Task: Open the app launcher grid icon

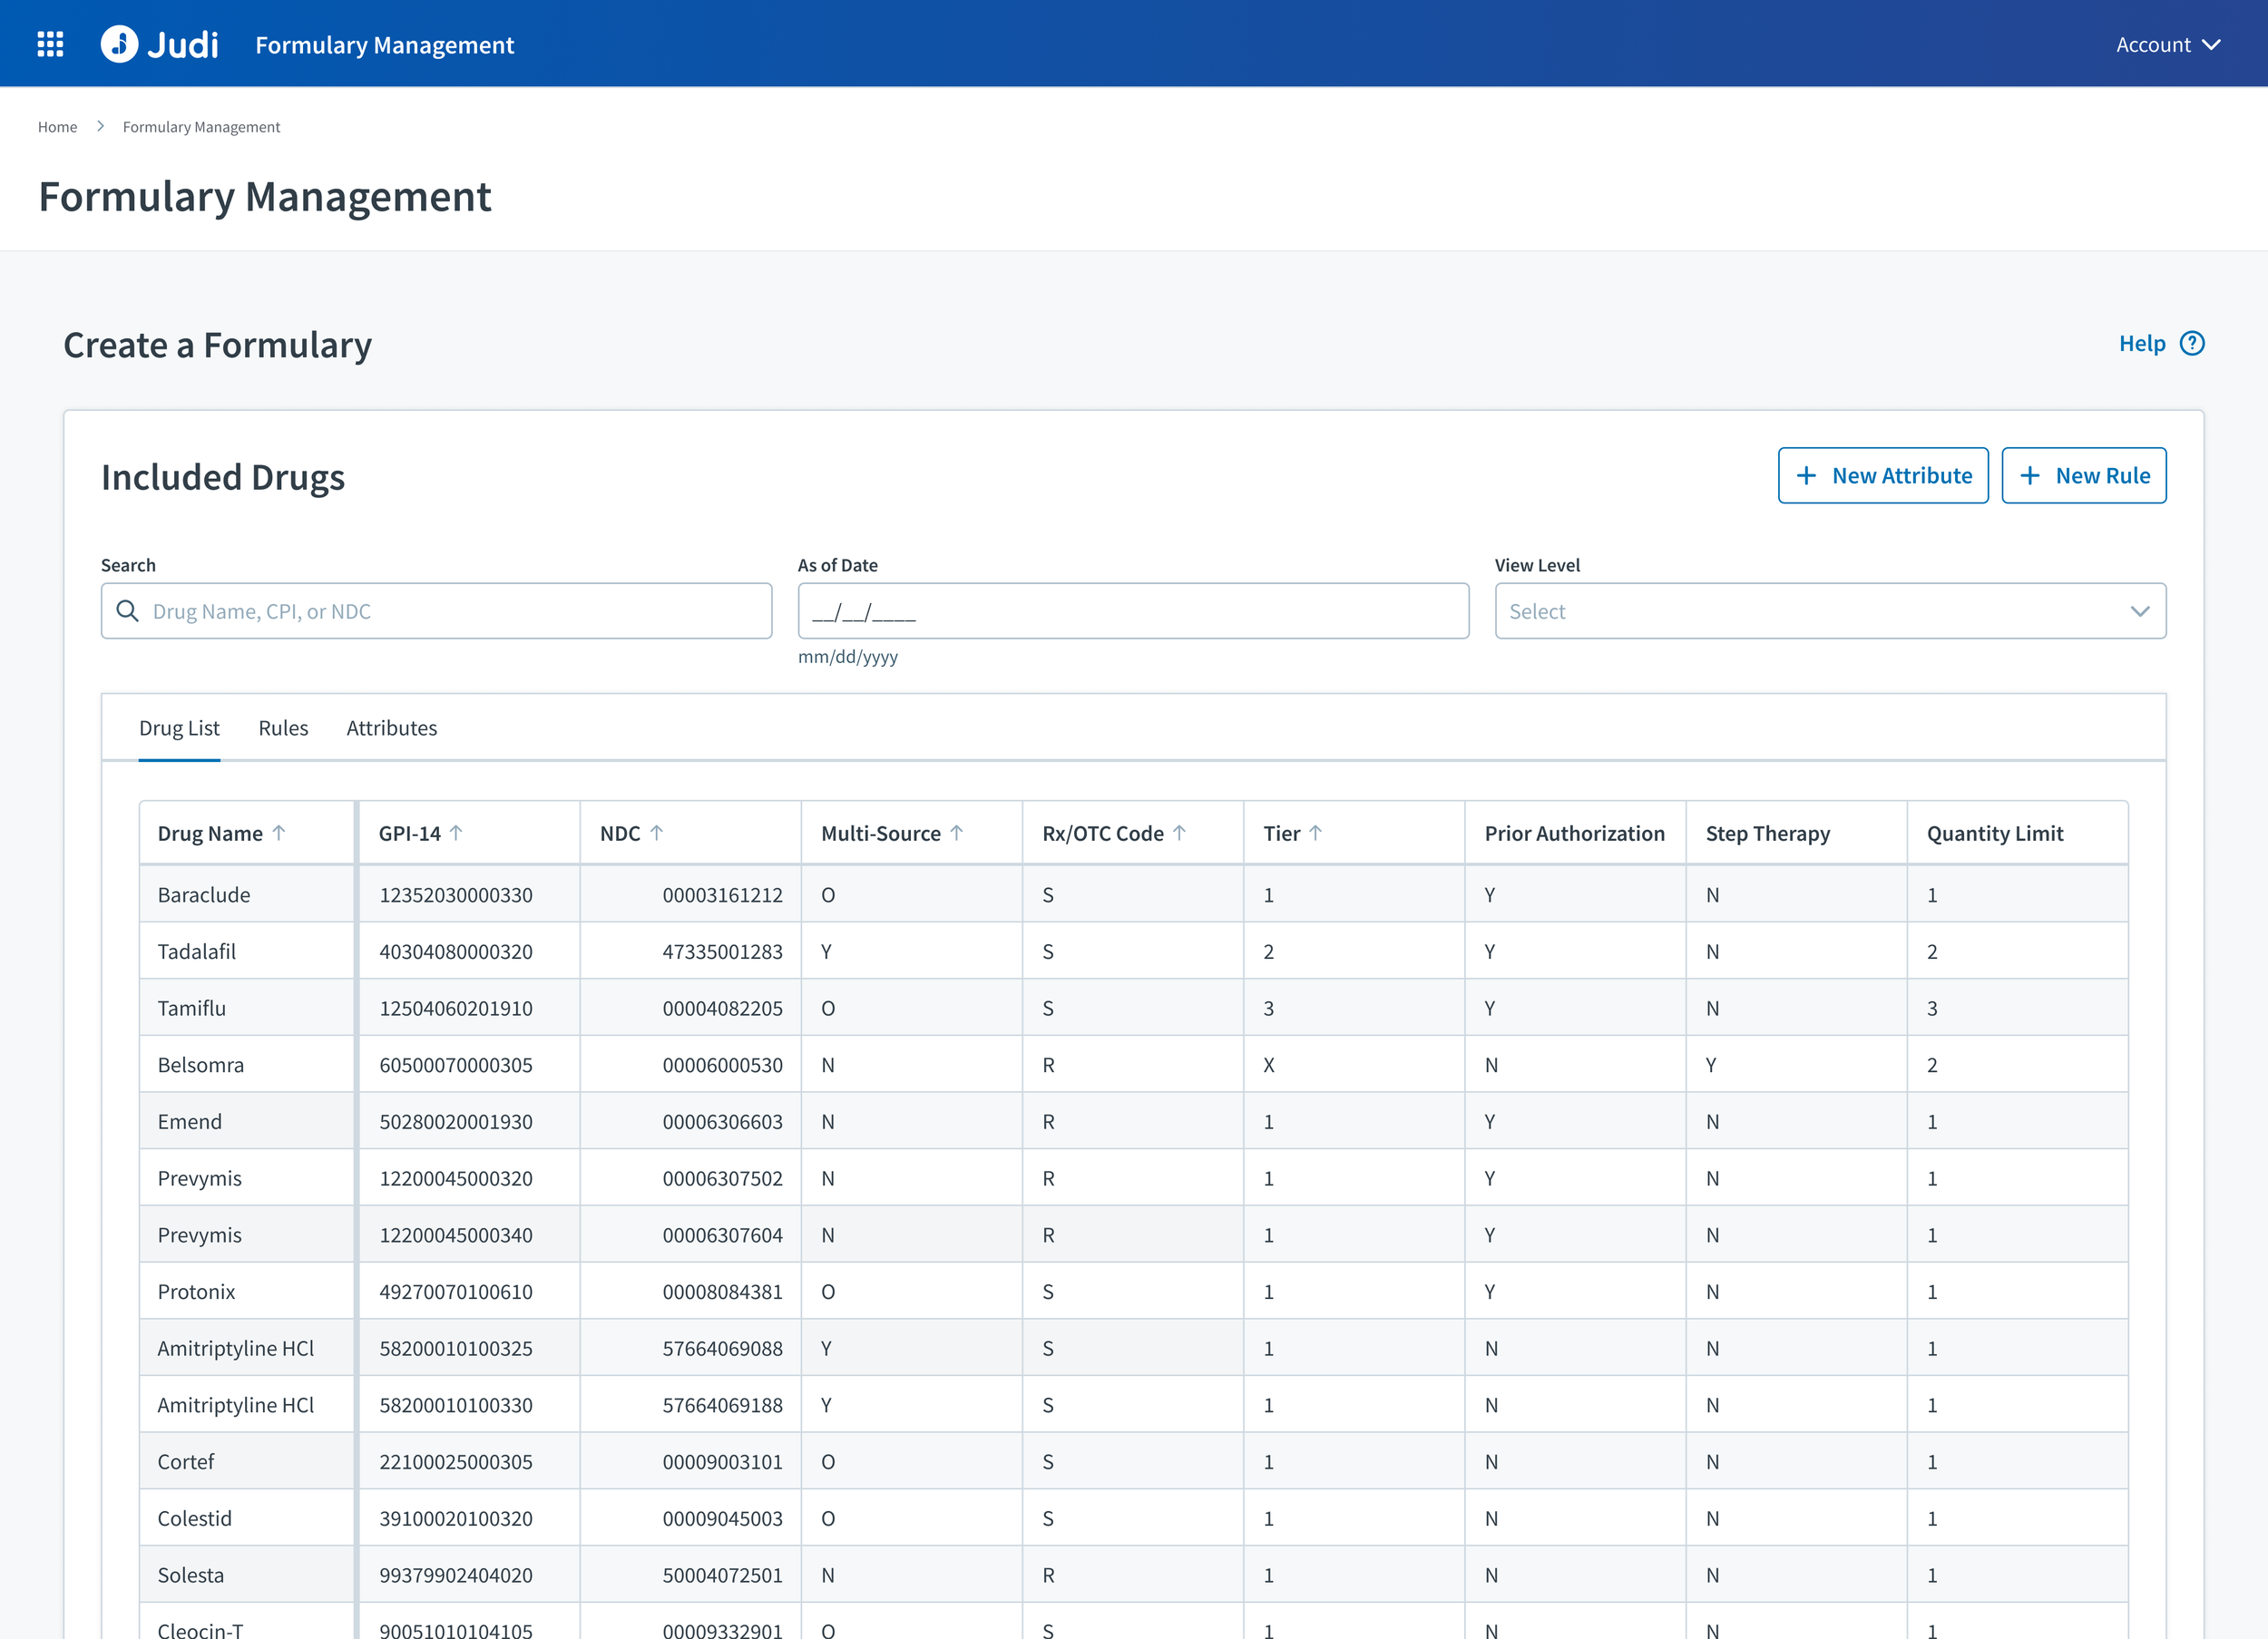Action: coord(50,44)
